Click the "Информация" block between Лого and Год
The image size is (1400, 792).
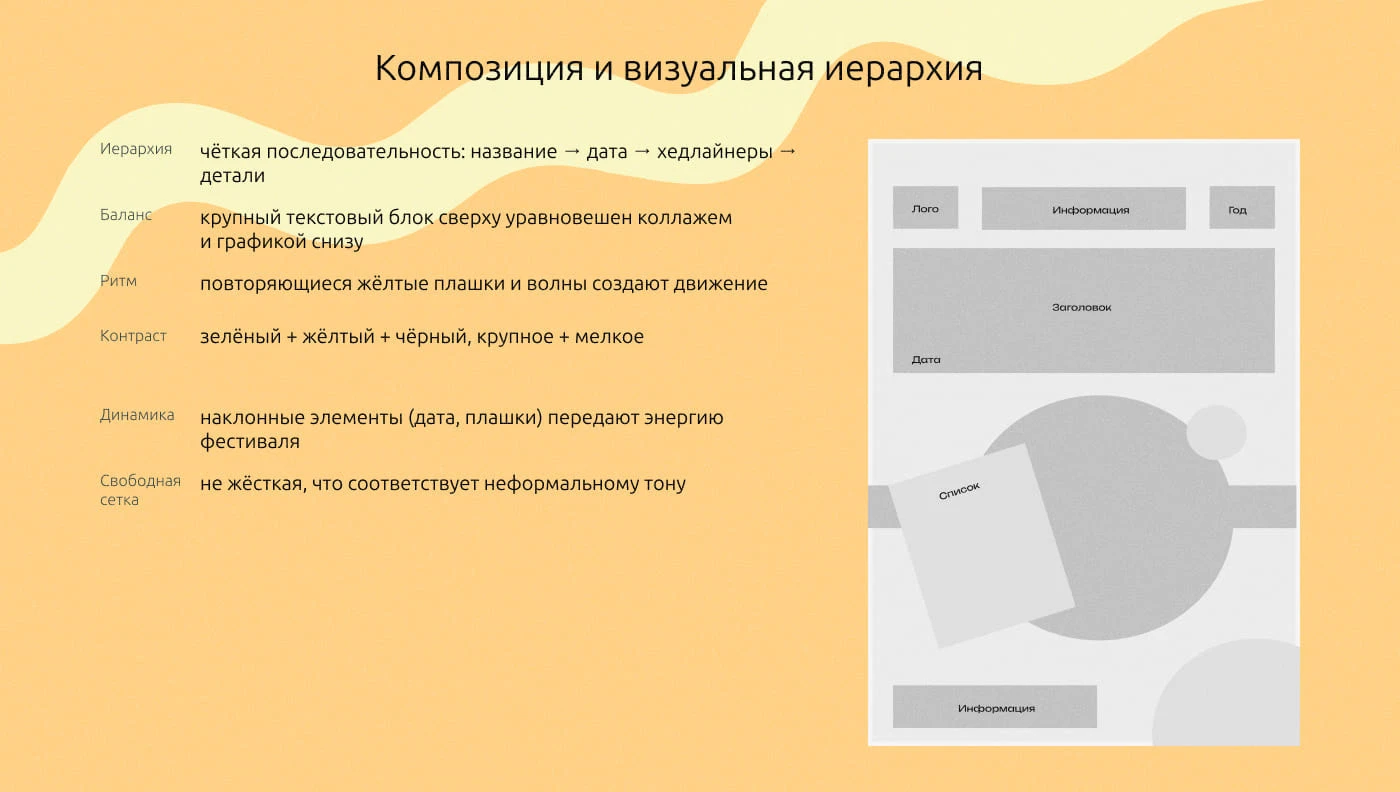[1084, 209]
